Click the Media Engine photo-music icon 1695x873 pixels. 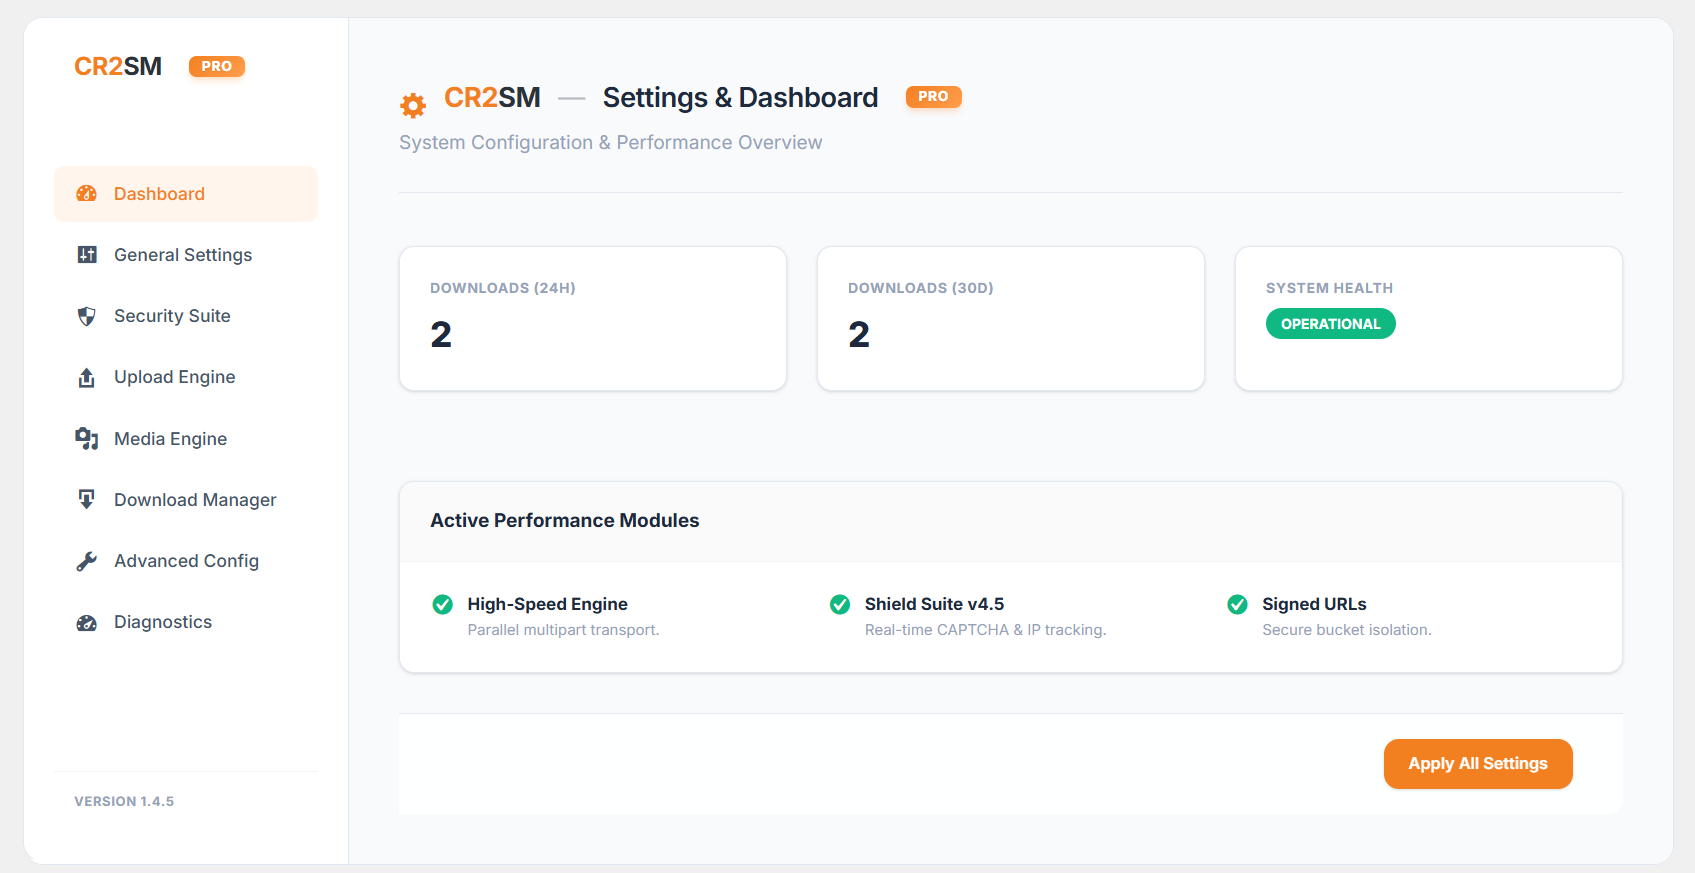pyautogui.click(x=87, y=439)
